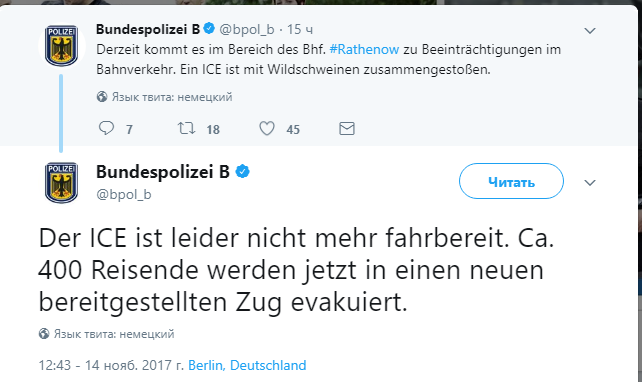Click the 12:43 14 нояб. 2017 timestamp

(x=111, y=365)
